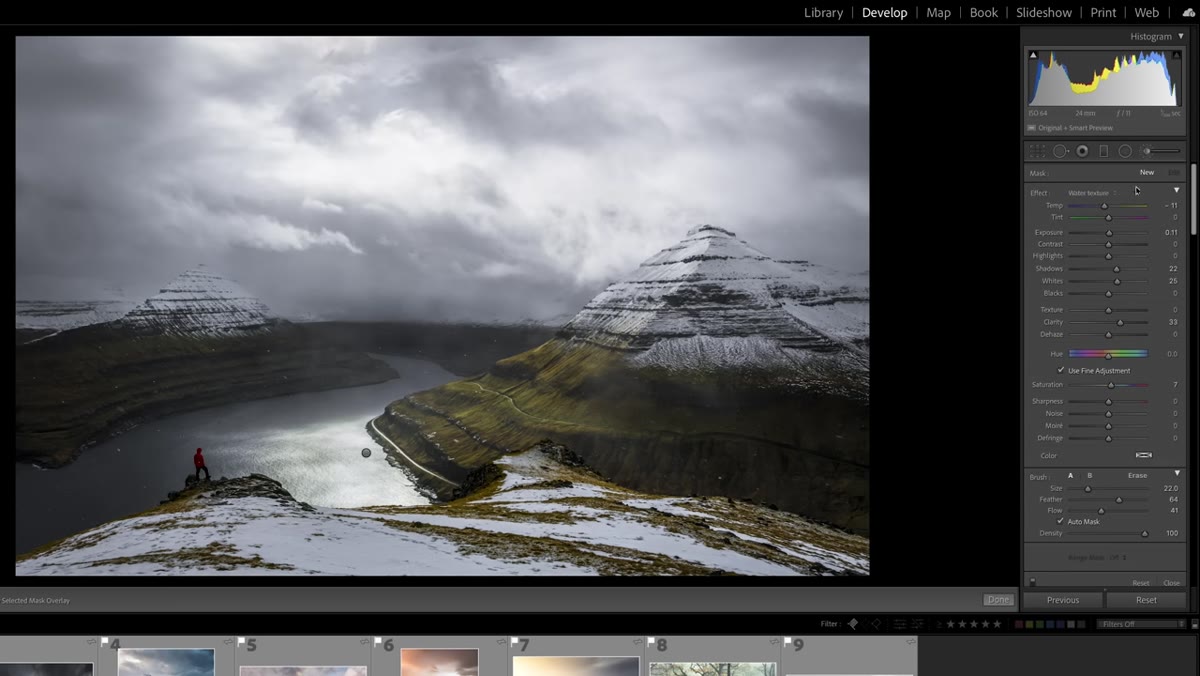Click the red color label filter

(x=1019, y=624)
